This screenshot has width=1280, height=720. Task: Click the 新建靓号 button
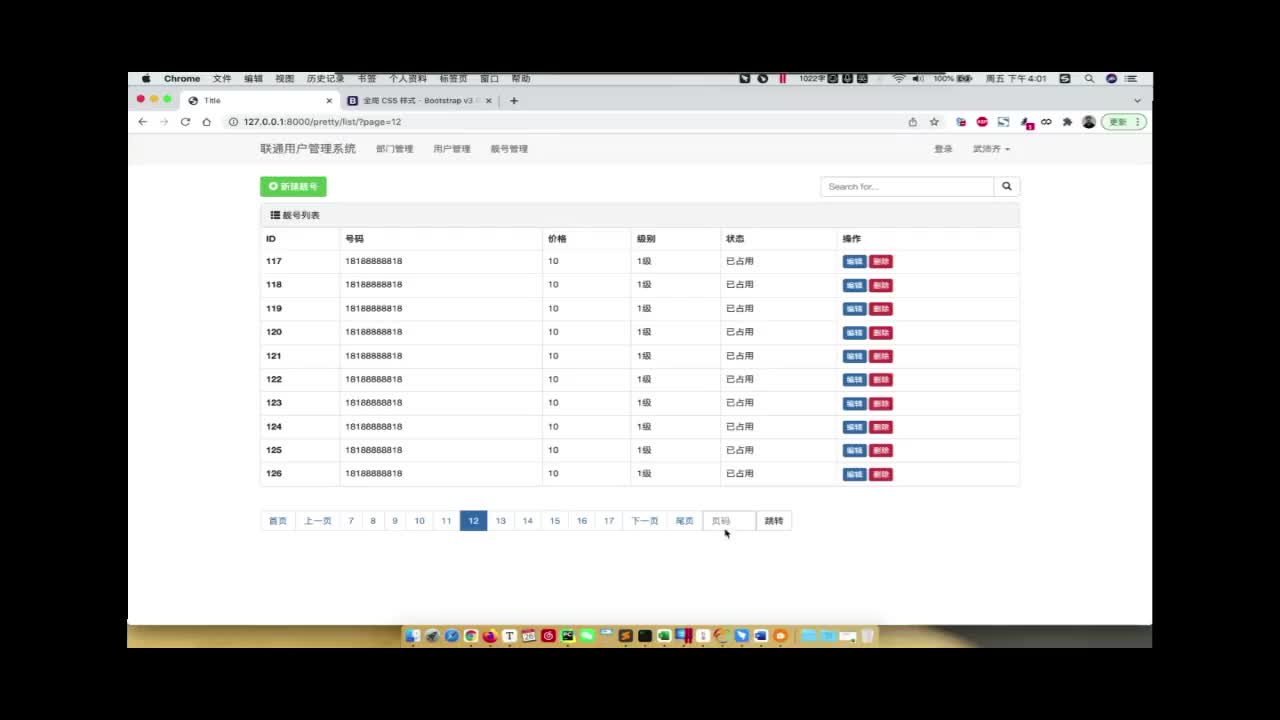point(293,186)
